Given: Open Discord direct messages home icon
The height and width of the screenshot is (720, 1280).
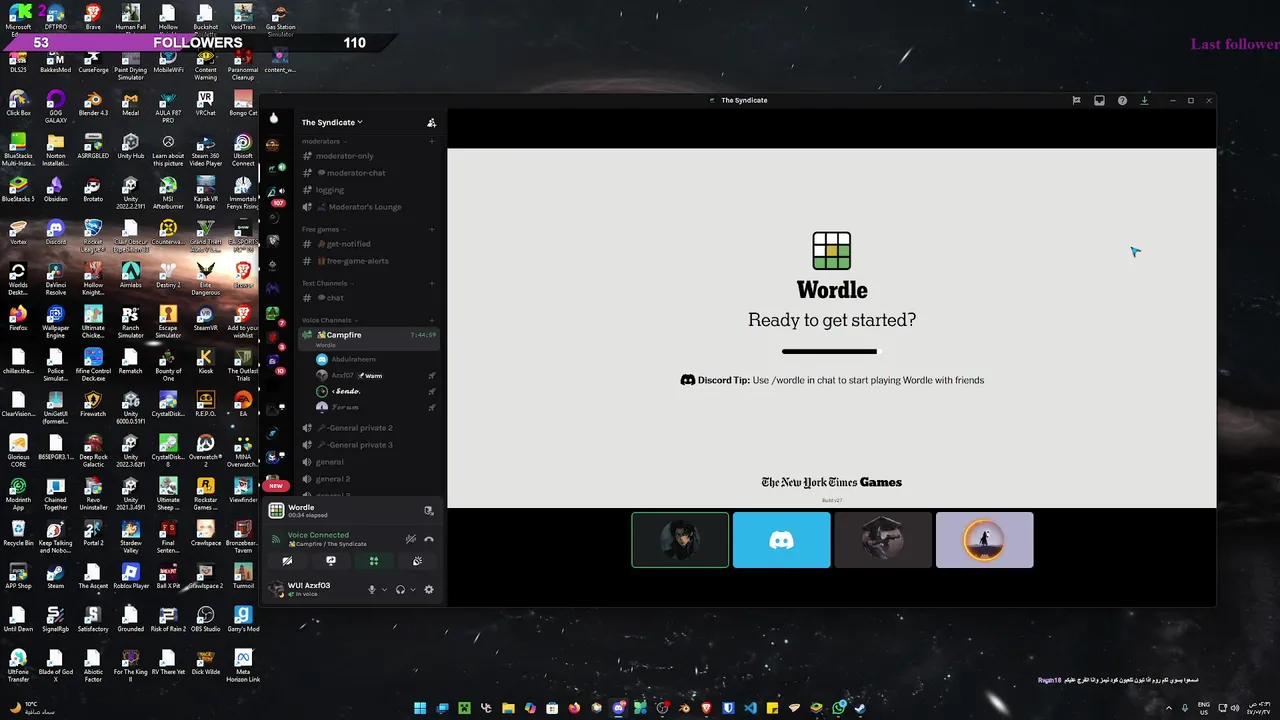Looking at the screenshot, I should (274, 118).
